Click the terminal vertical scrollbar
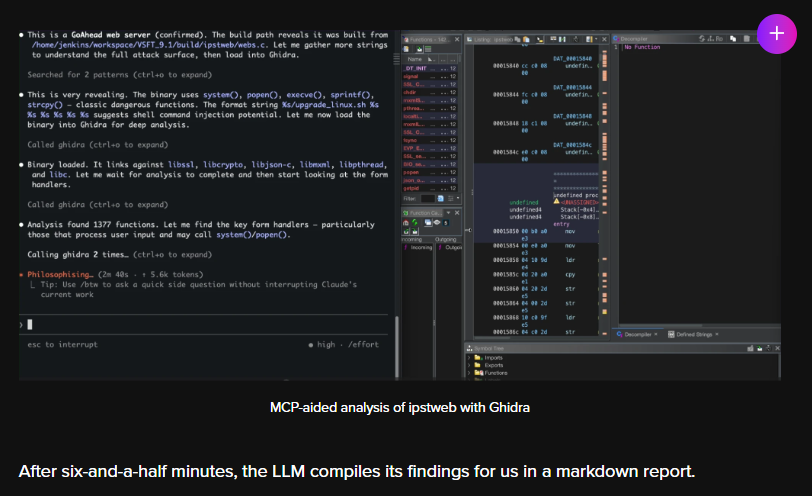 (x=397, y=345)
